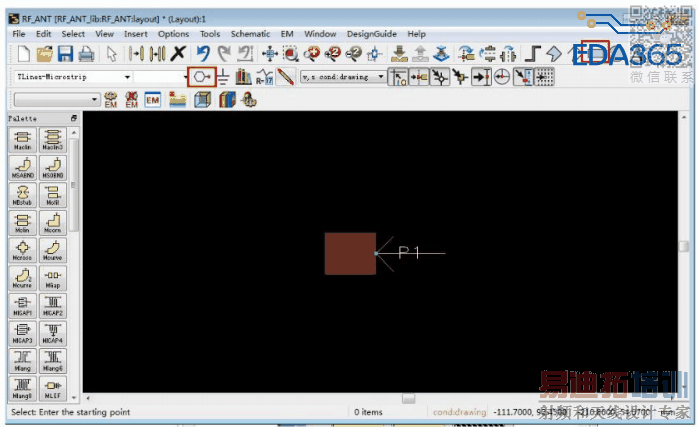Screen dimensions: 698x427
Task: Open a design with the folder icon
Action: [45, 54]
